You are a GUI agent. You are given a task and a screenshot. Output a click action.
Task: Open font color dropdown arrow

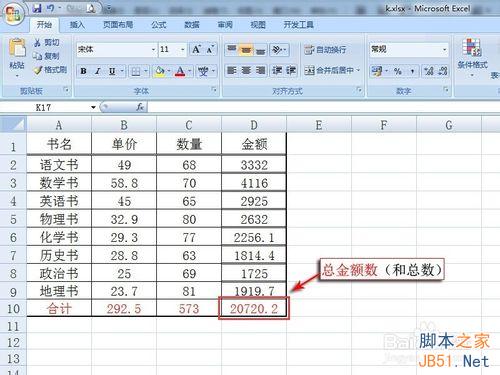[189, 71]
